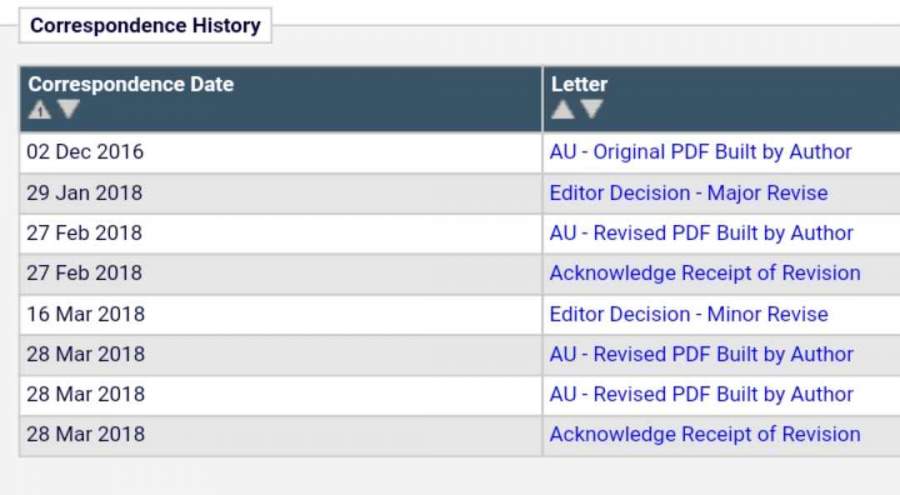This screenshot has width=900, height=495.
Task: Sort Correspondence Date column ascending
Action: point(39,110)
